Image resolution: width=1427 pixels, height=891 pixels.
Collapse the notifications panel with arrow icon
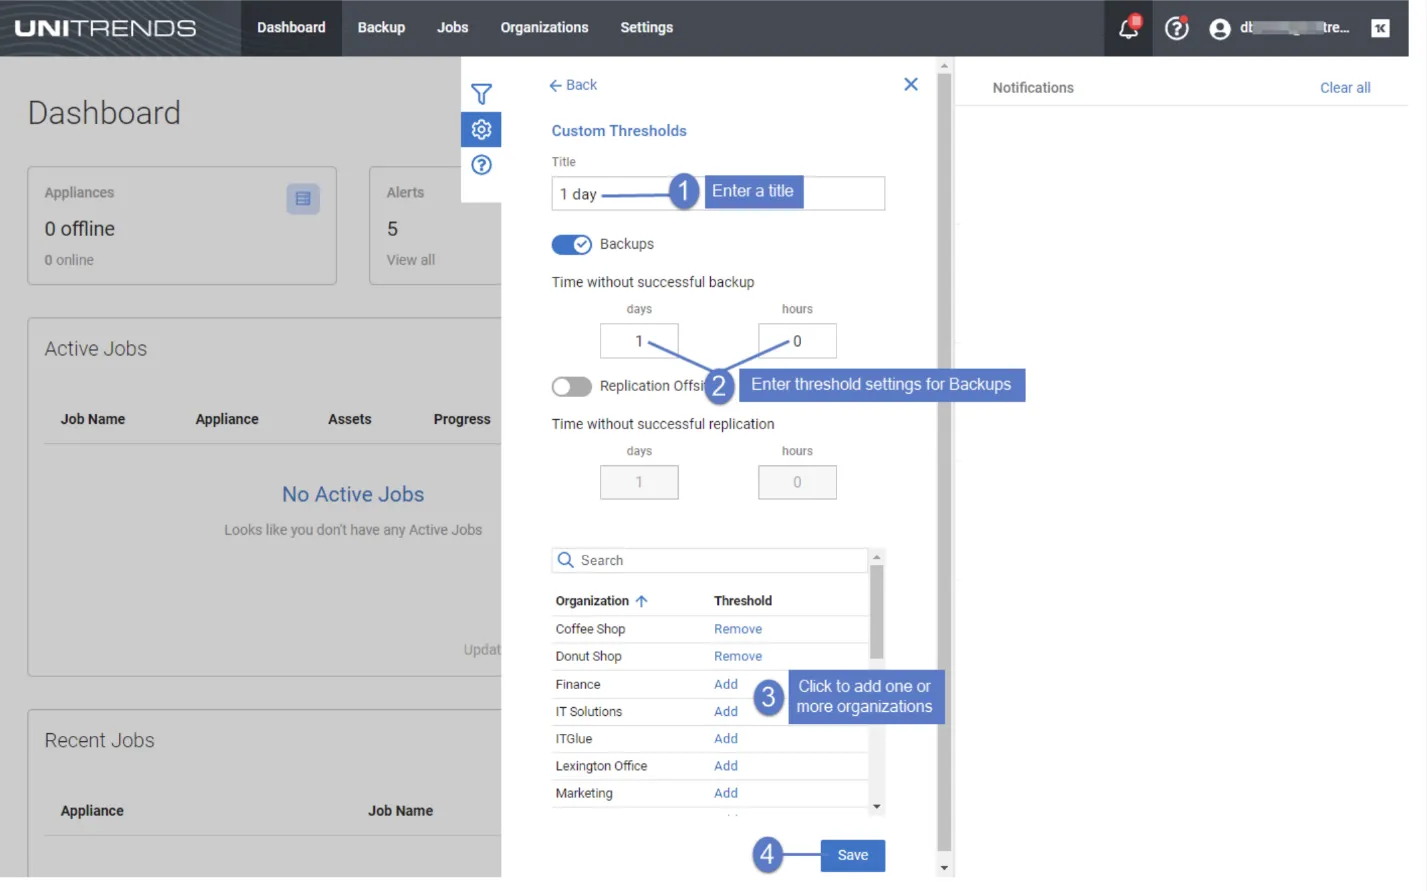1380,28
